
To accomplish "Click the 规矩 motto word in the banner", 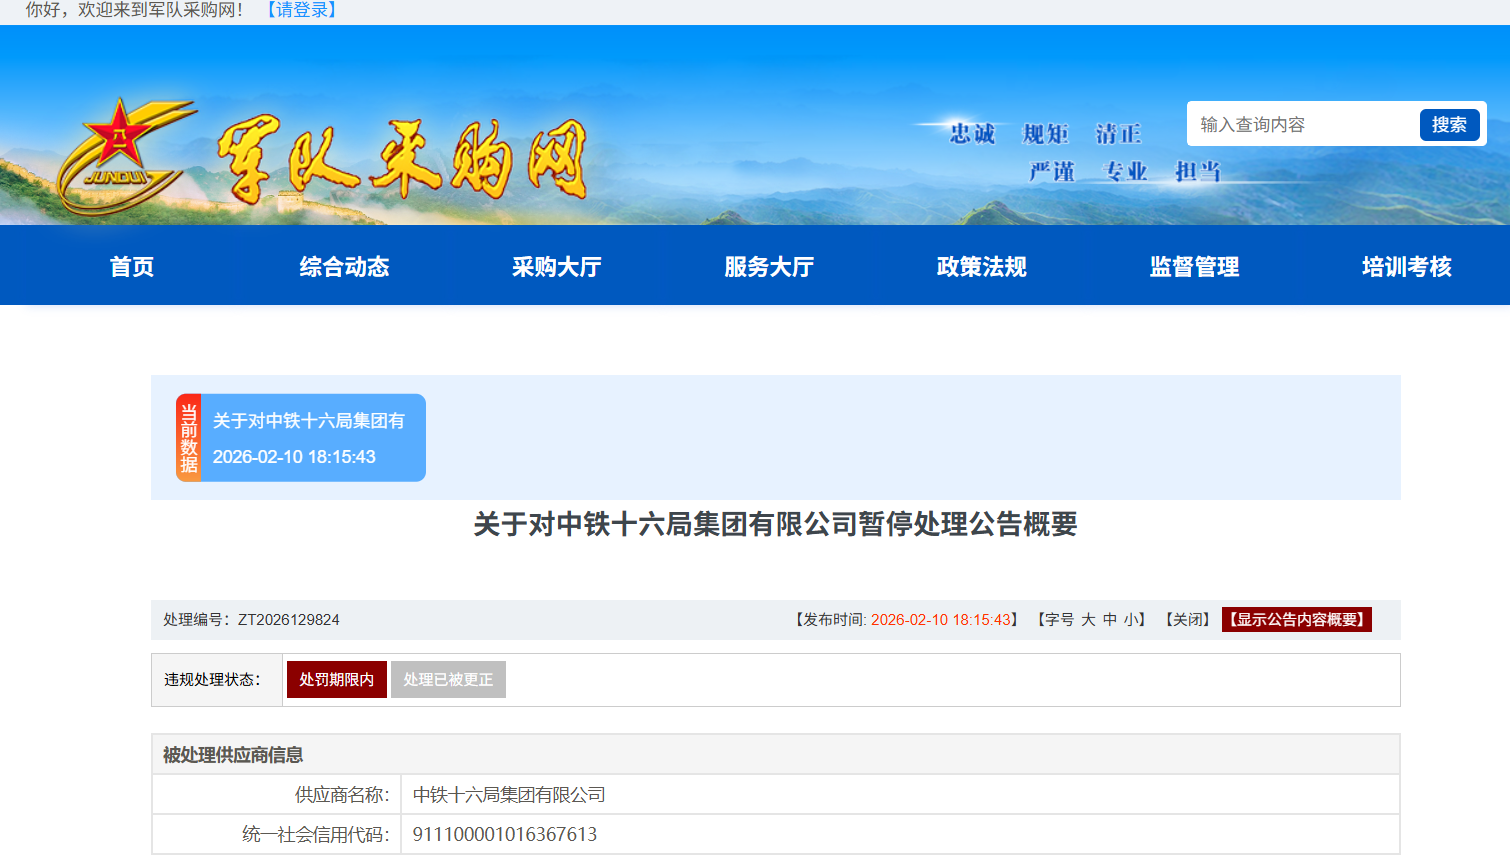I will 1045,134.
